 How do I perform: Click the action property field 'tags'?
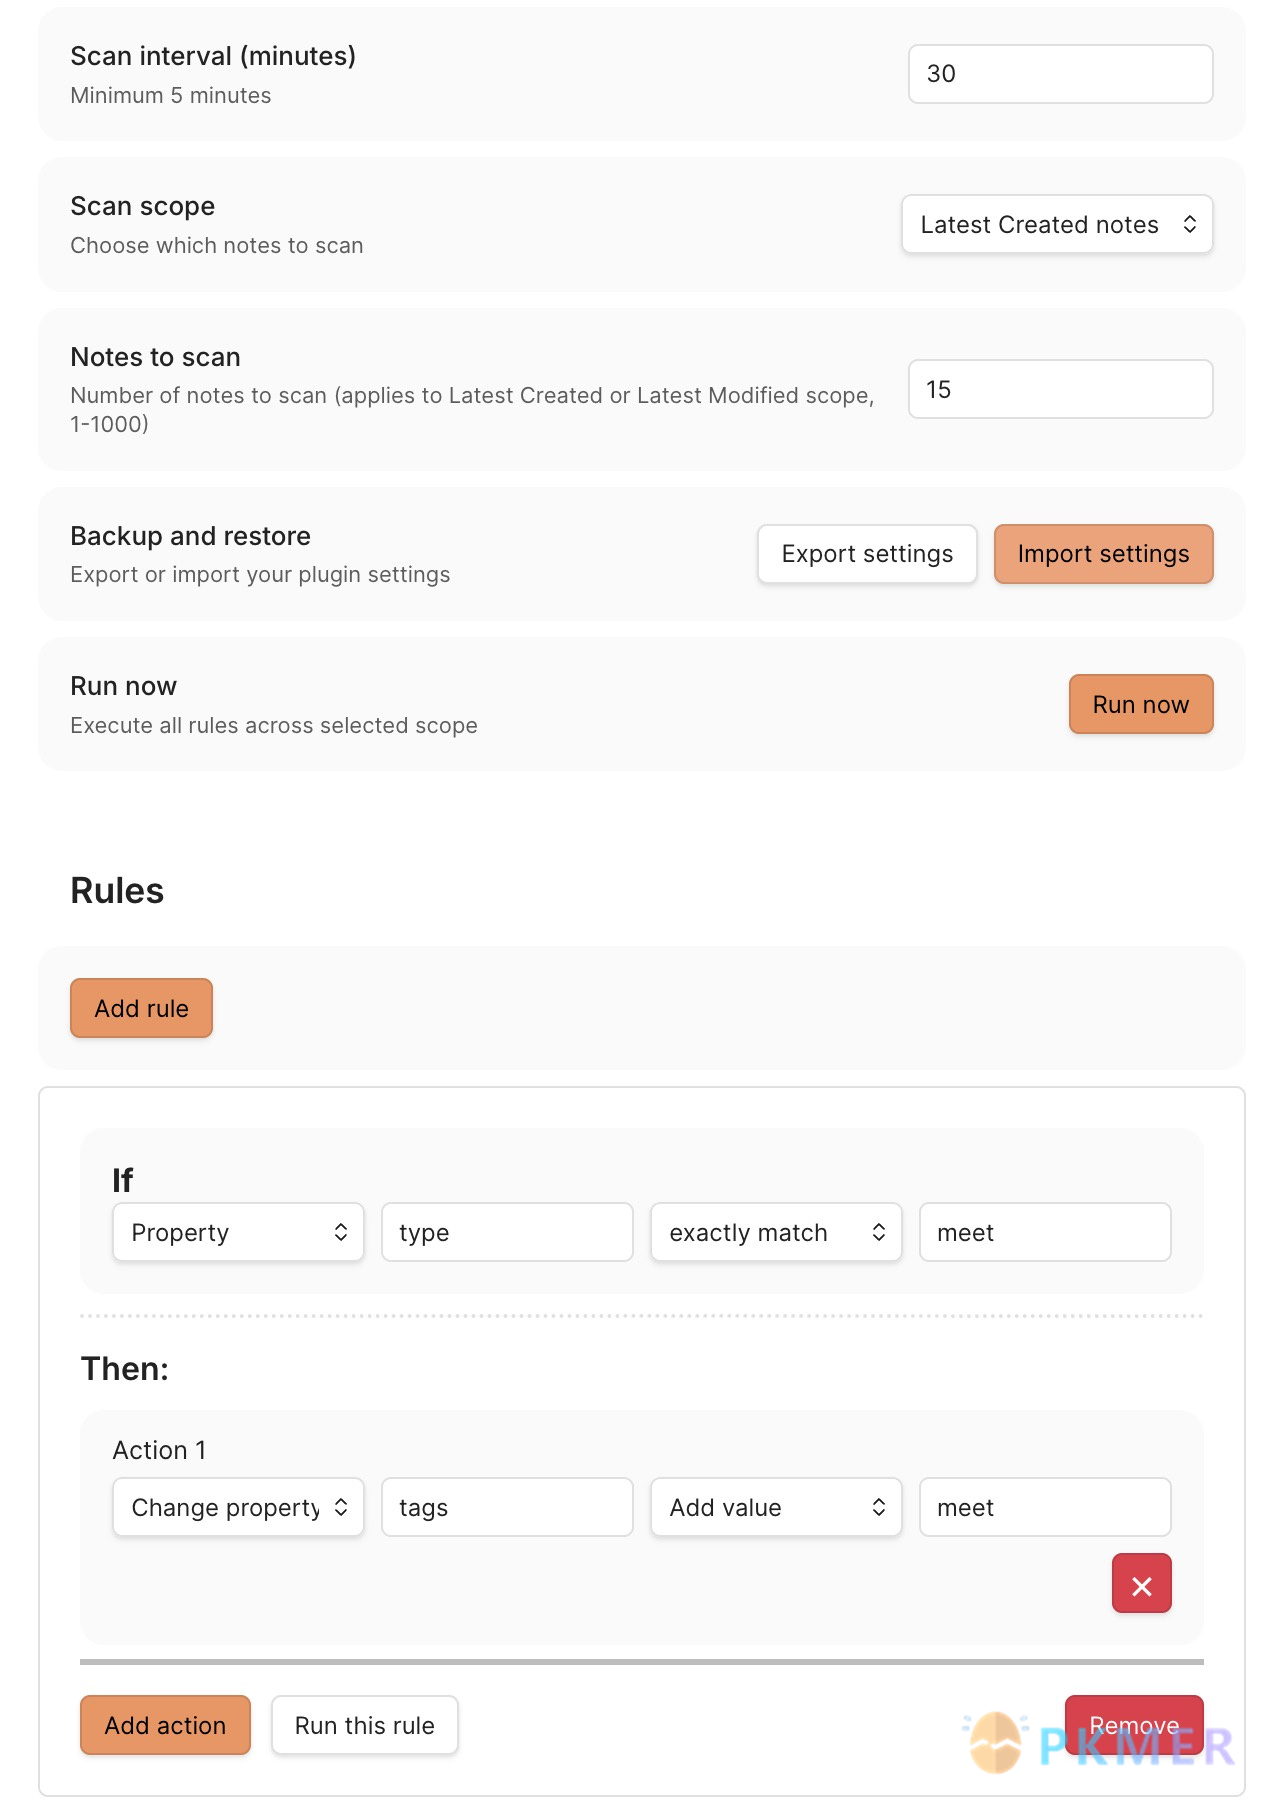[x=507, y=1508]
